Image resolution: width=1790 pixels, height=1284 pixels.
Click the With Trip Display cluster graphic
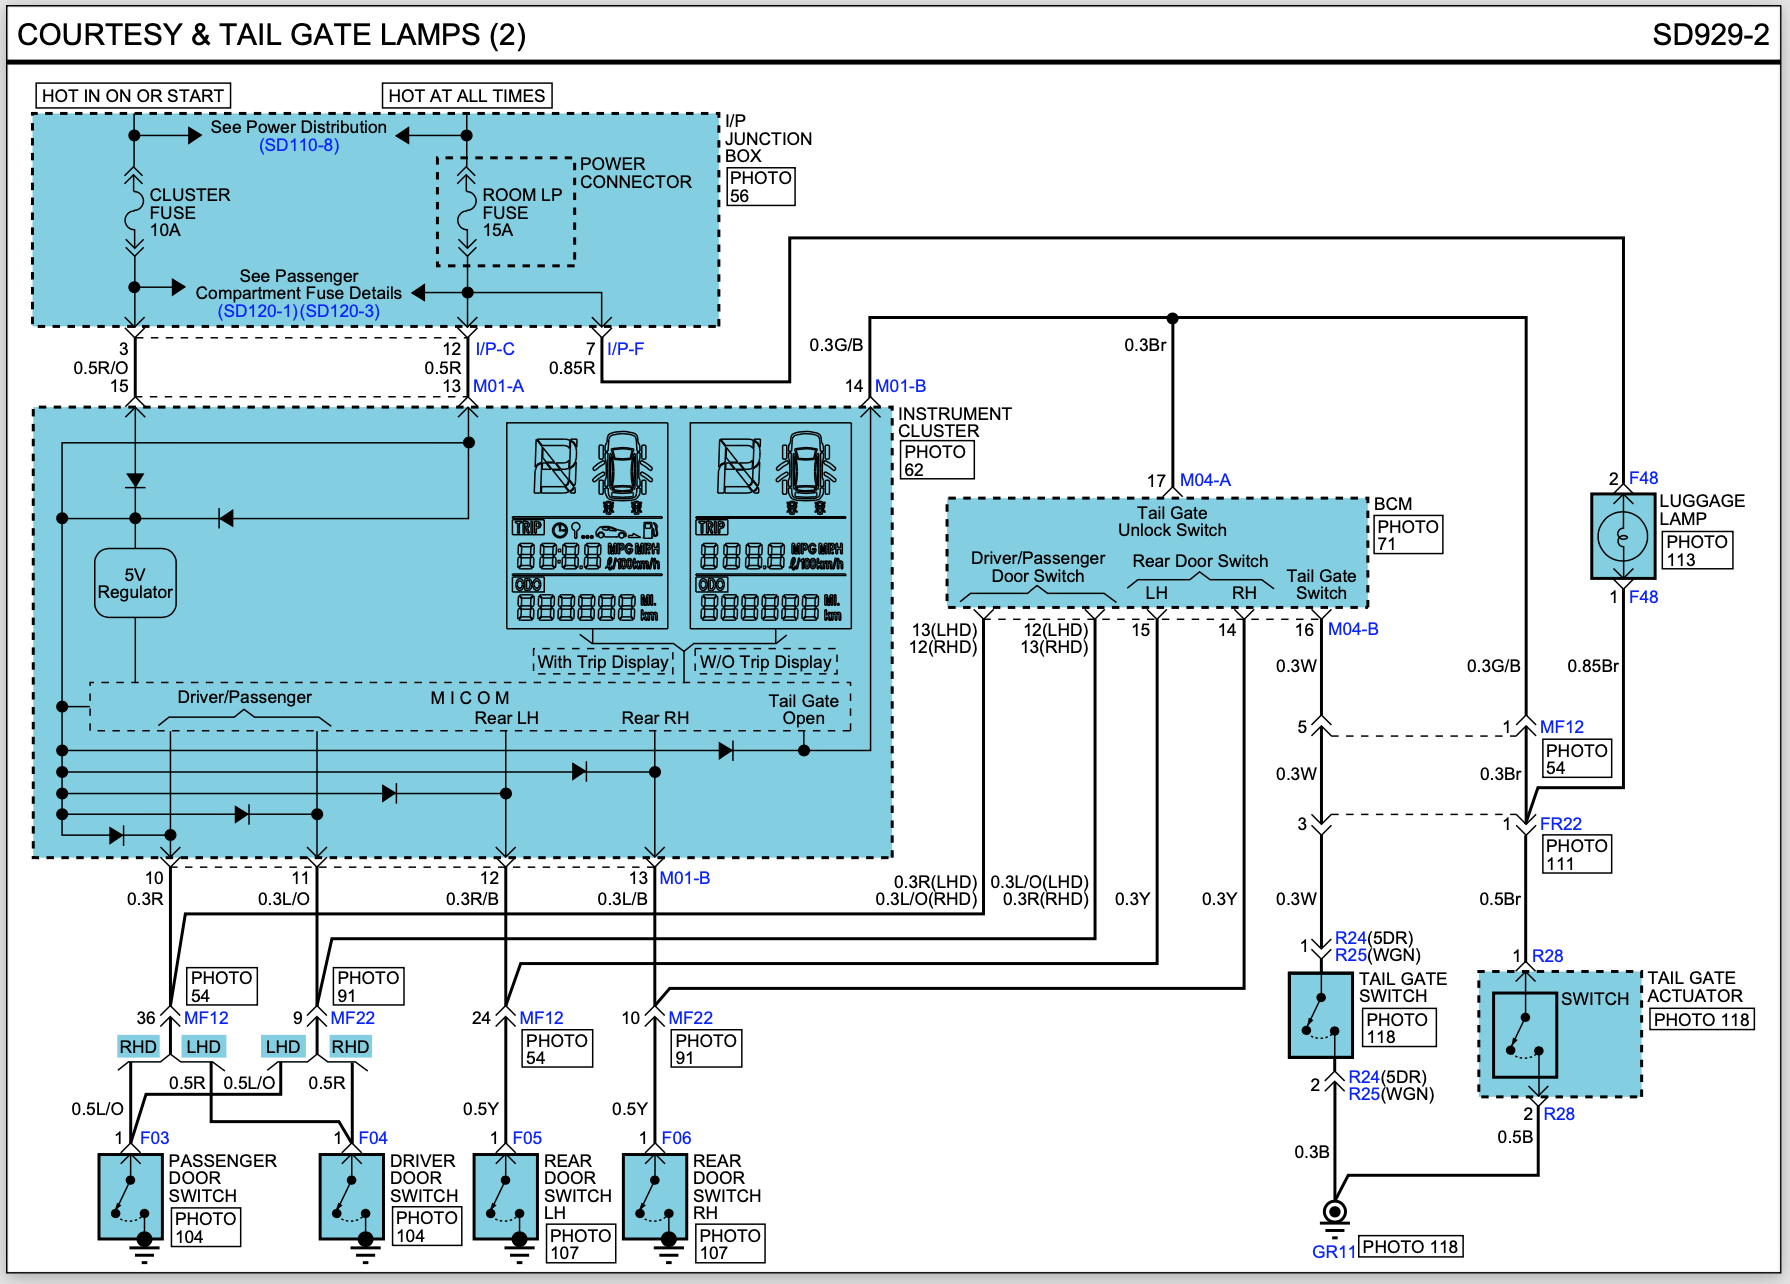587,526
